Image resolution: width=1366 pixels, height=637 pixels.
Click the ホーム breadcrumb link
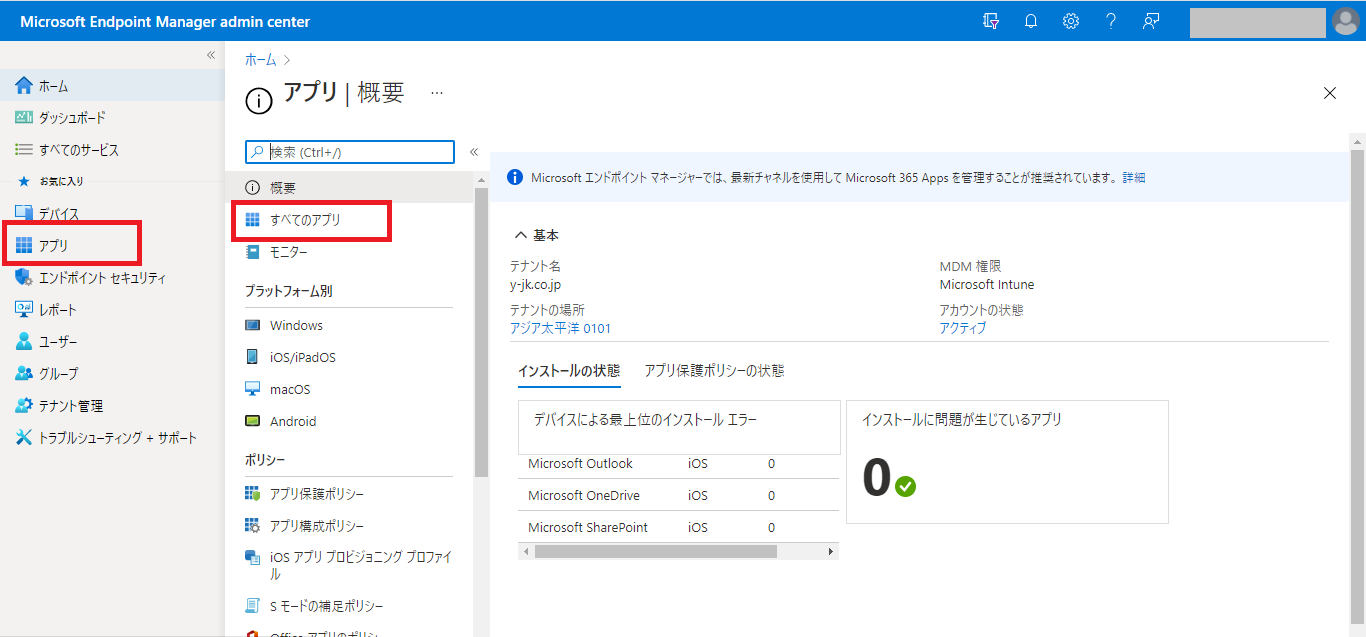pos(261,60)
